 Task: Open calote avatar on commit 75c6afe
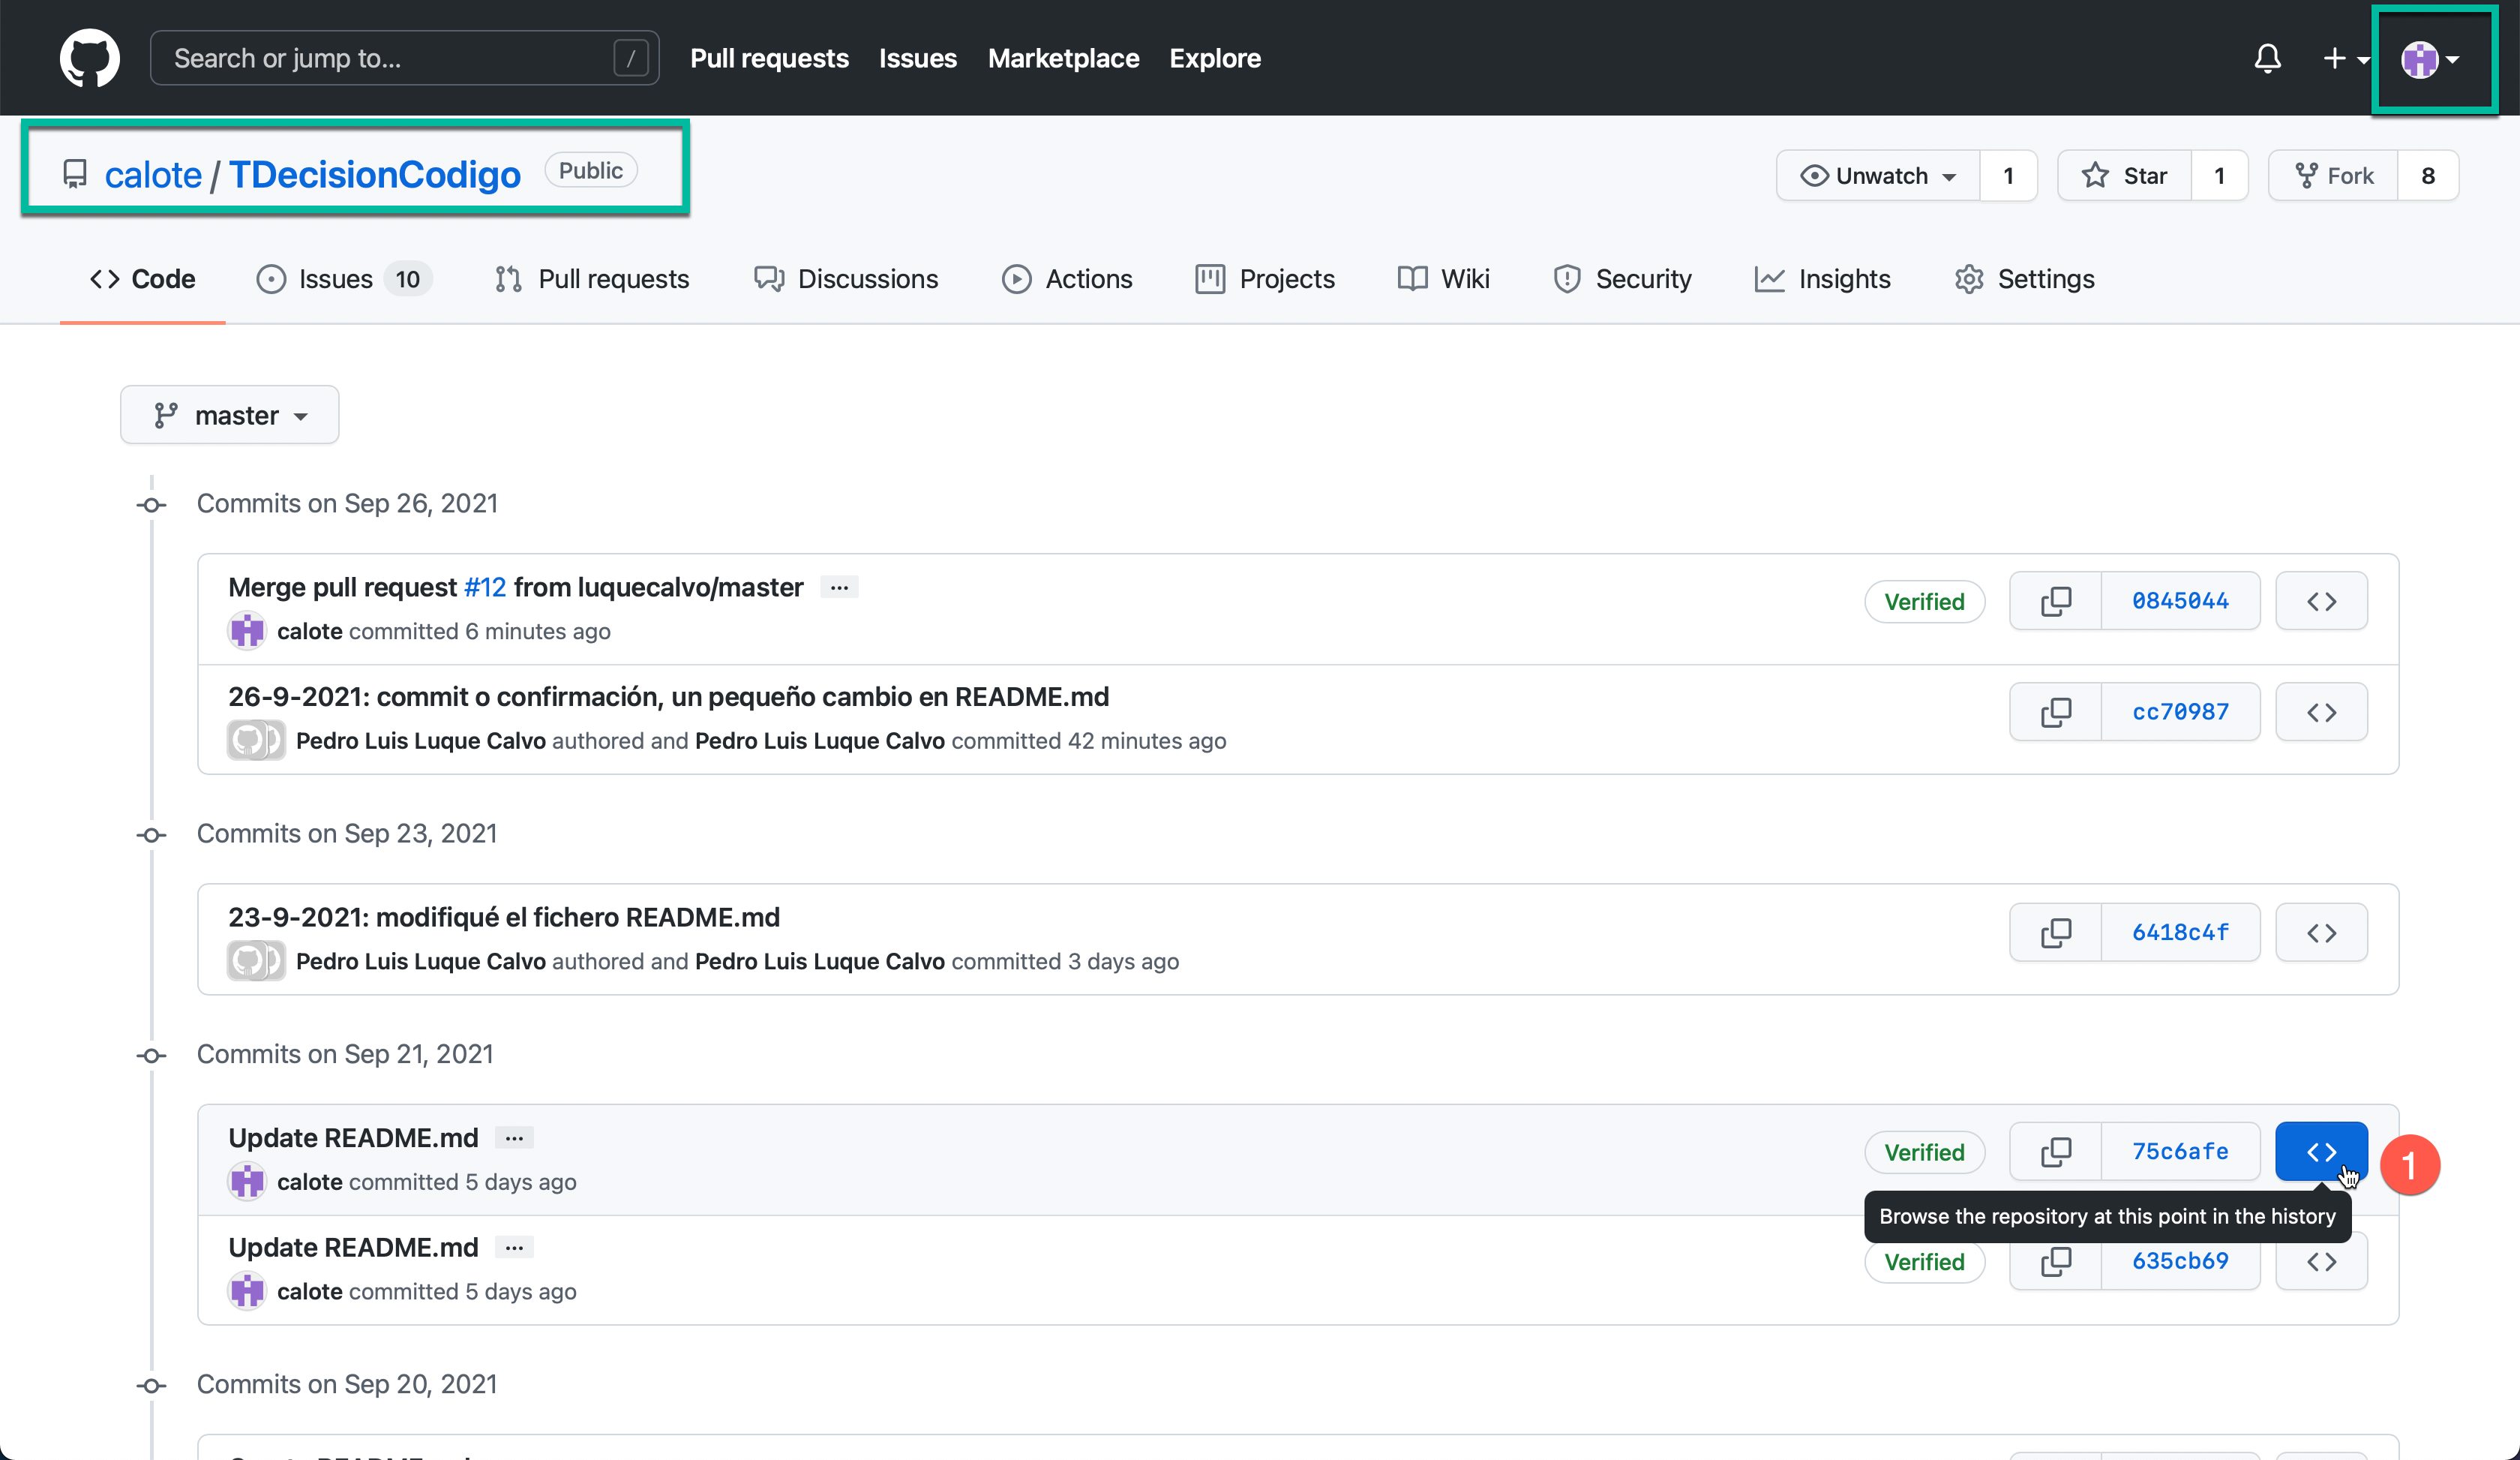click(246, 1182)
